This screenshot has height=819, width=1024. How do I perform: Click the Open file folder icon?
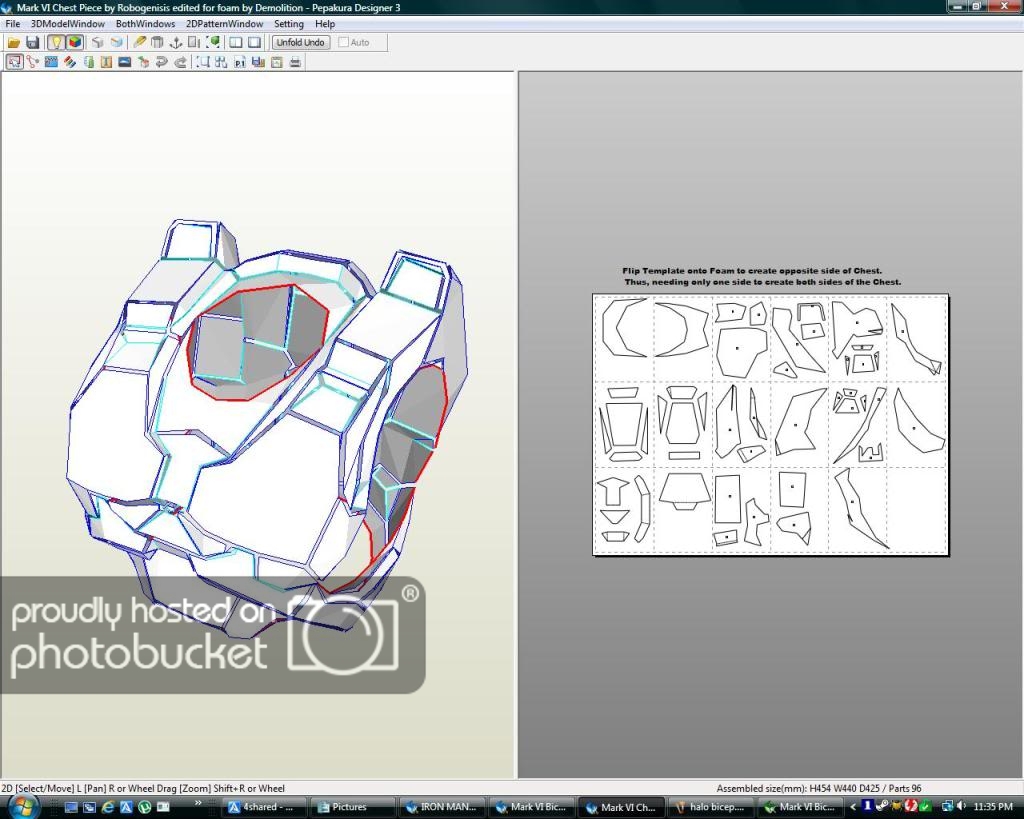click(x=14, y=42)
